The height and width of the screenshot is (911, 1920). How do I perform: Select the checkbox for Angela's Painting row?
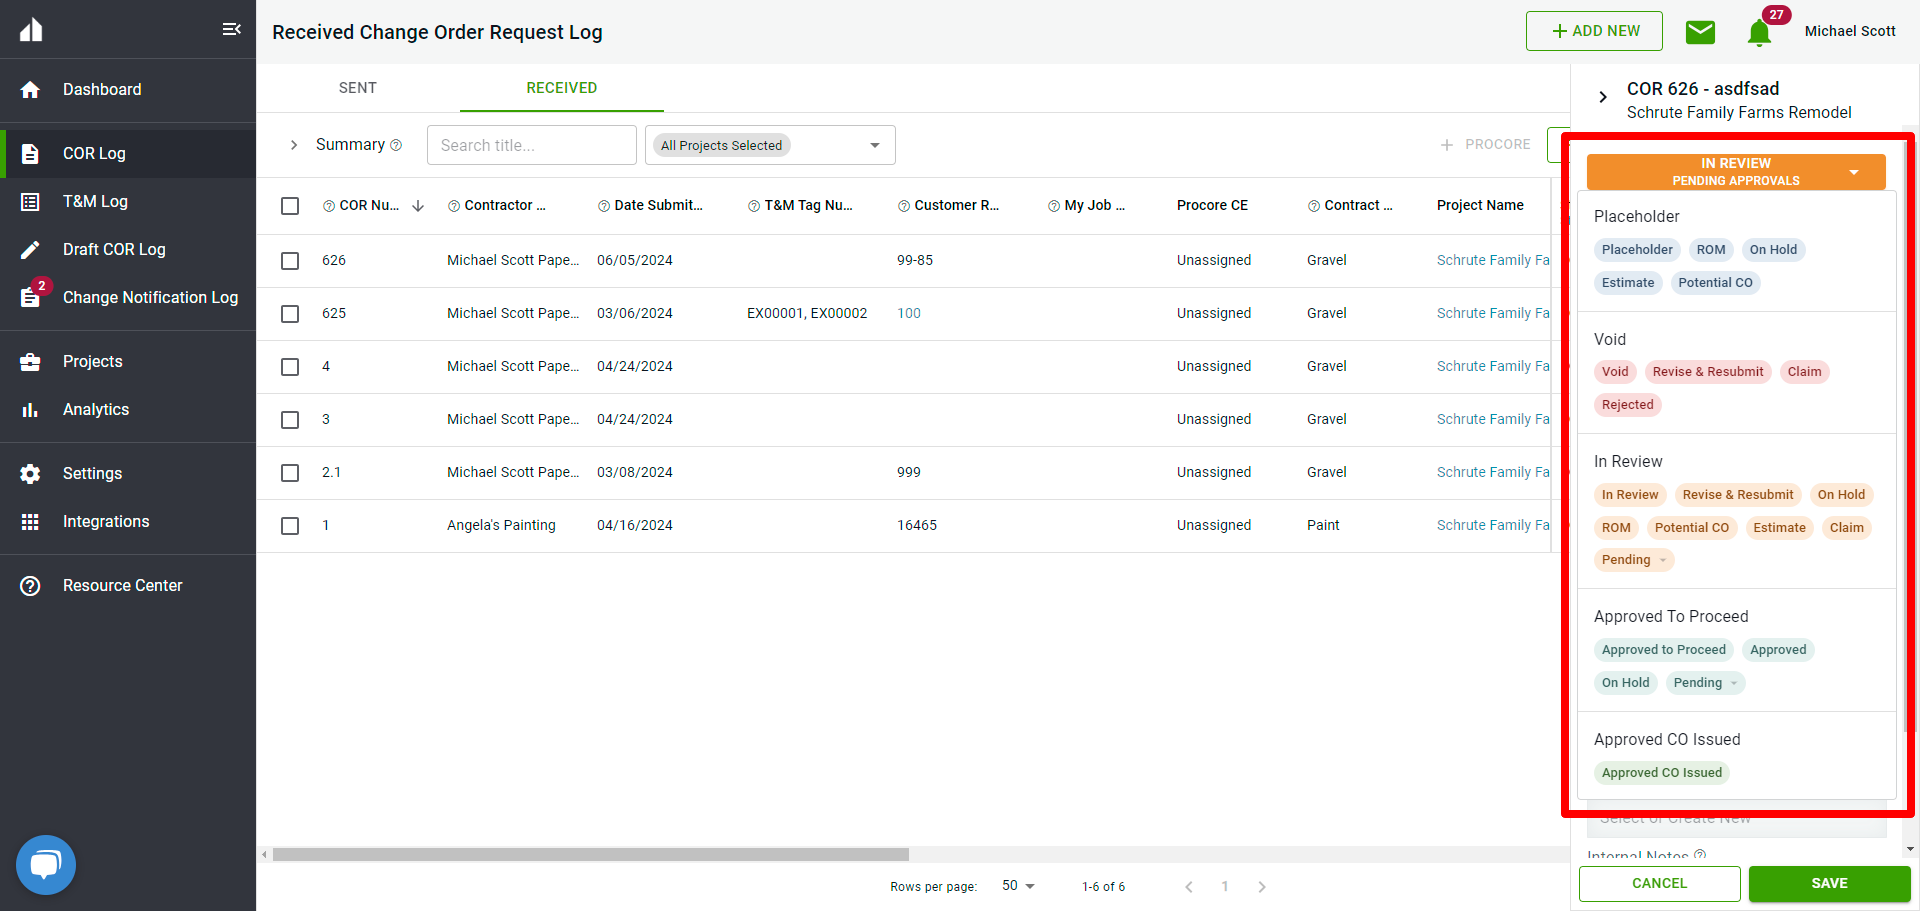pyautogui.click(x=290, y=526)
